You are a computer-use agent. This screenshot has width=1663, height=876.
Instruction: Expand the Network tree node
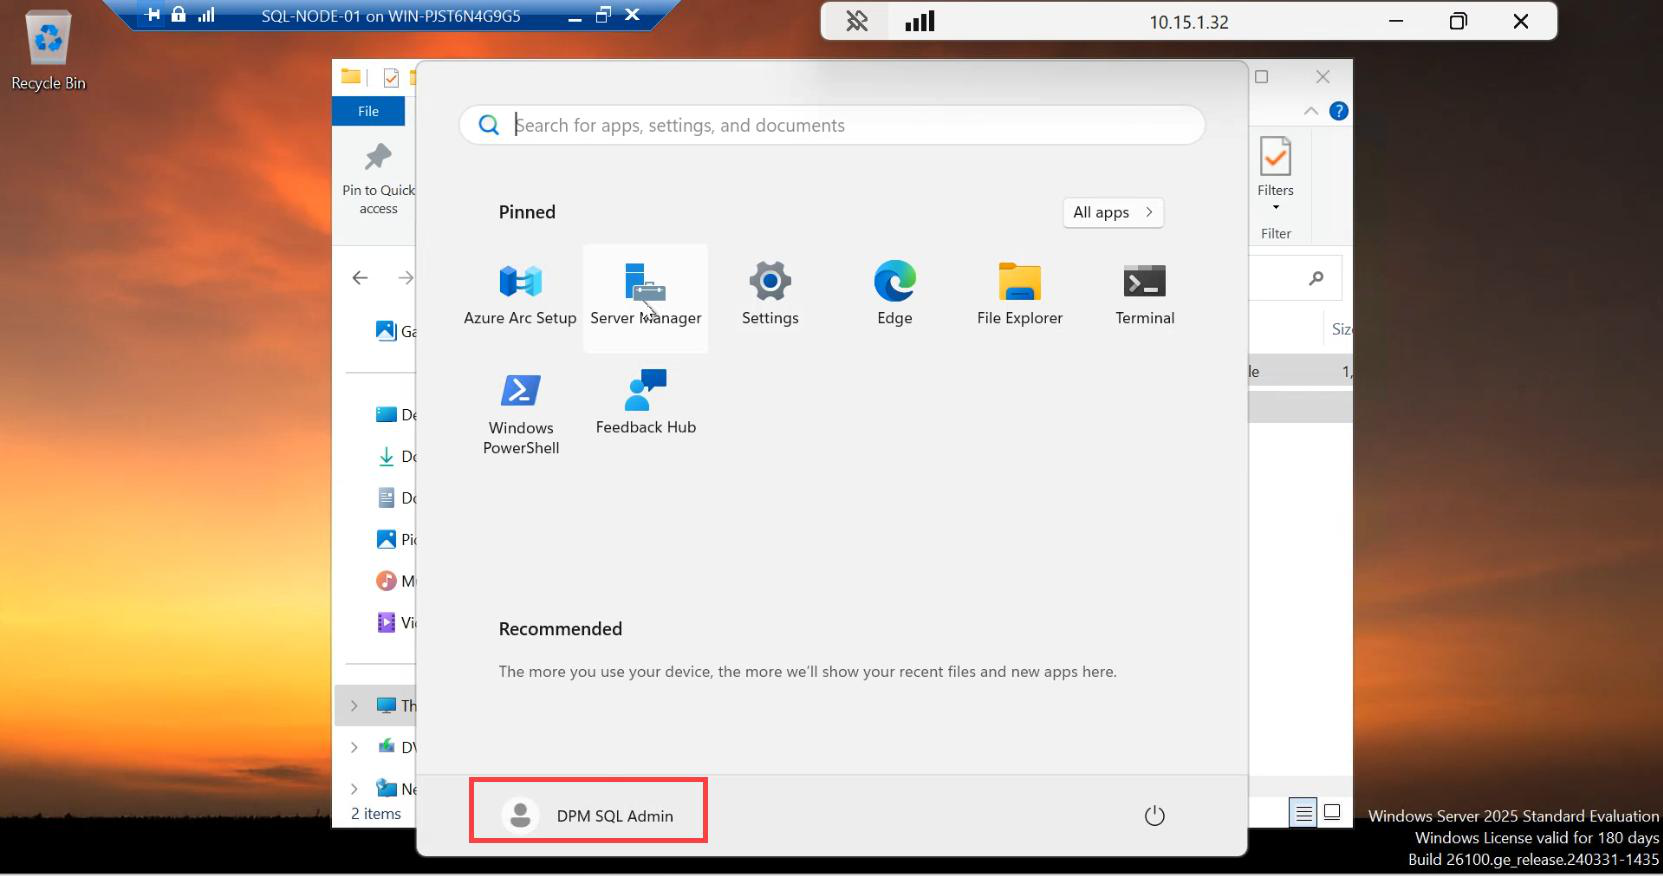point(354,789)
